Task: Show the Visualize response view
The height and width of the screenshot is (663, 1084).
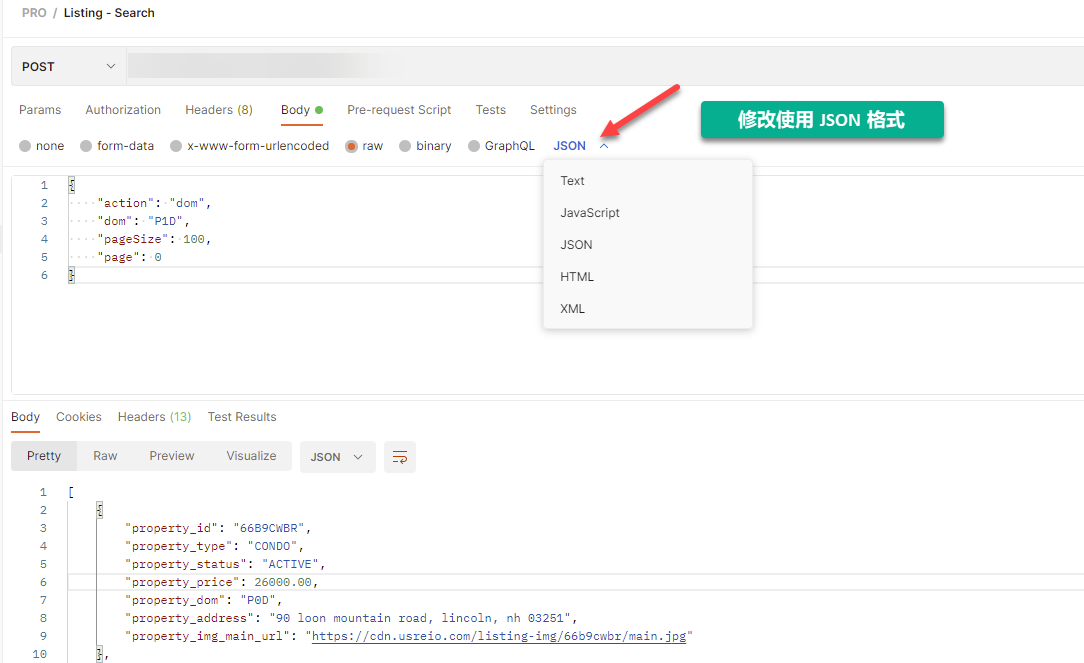Action: point(251,456)
